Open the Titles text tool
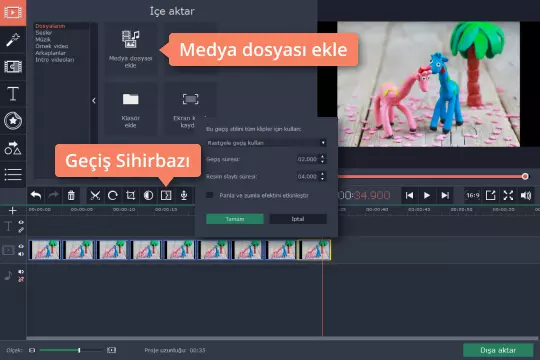Image resolution: width=540 pixels, height=360 pixels. [13, 94]
